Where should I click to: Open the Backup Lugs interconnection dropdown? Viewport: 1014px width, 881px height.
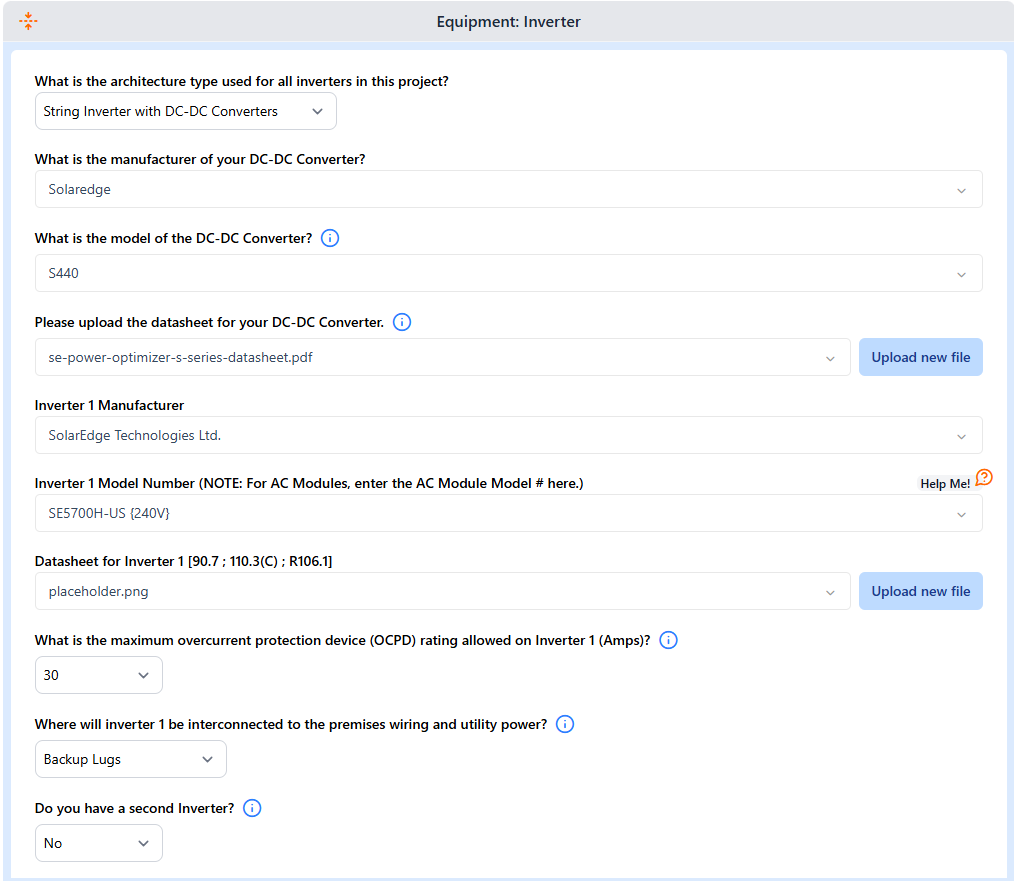coord(131,759)
